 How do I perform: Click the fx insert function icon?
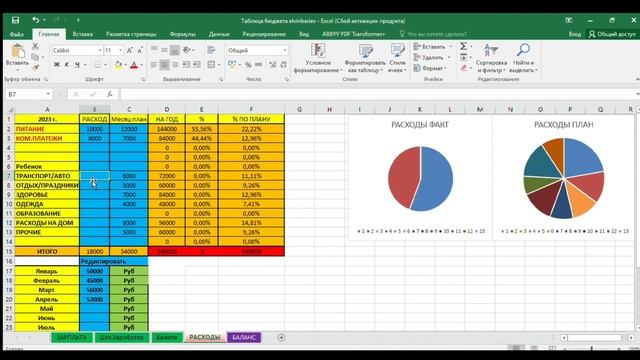coord(109,94)
